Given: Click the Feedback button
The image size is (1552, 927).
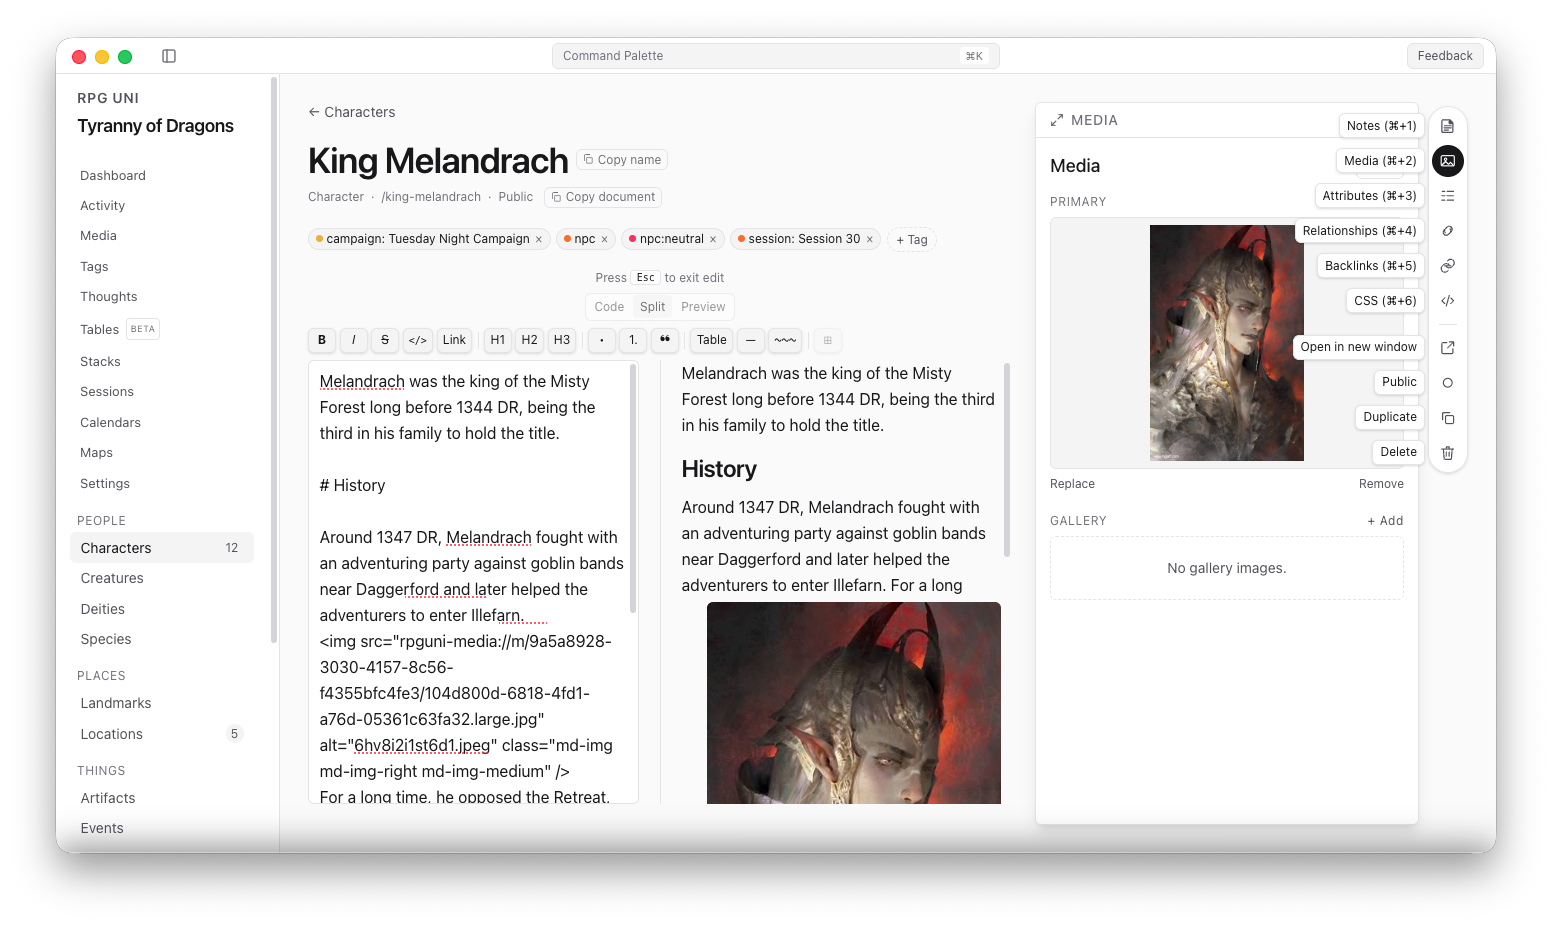Looking at the screenshot, I should [1444, 56].
